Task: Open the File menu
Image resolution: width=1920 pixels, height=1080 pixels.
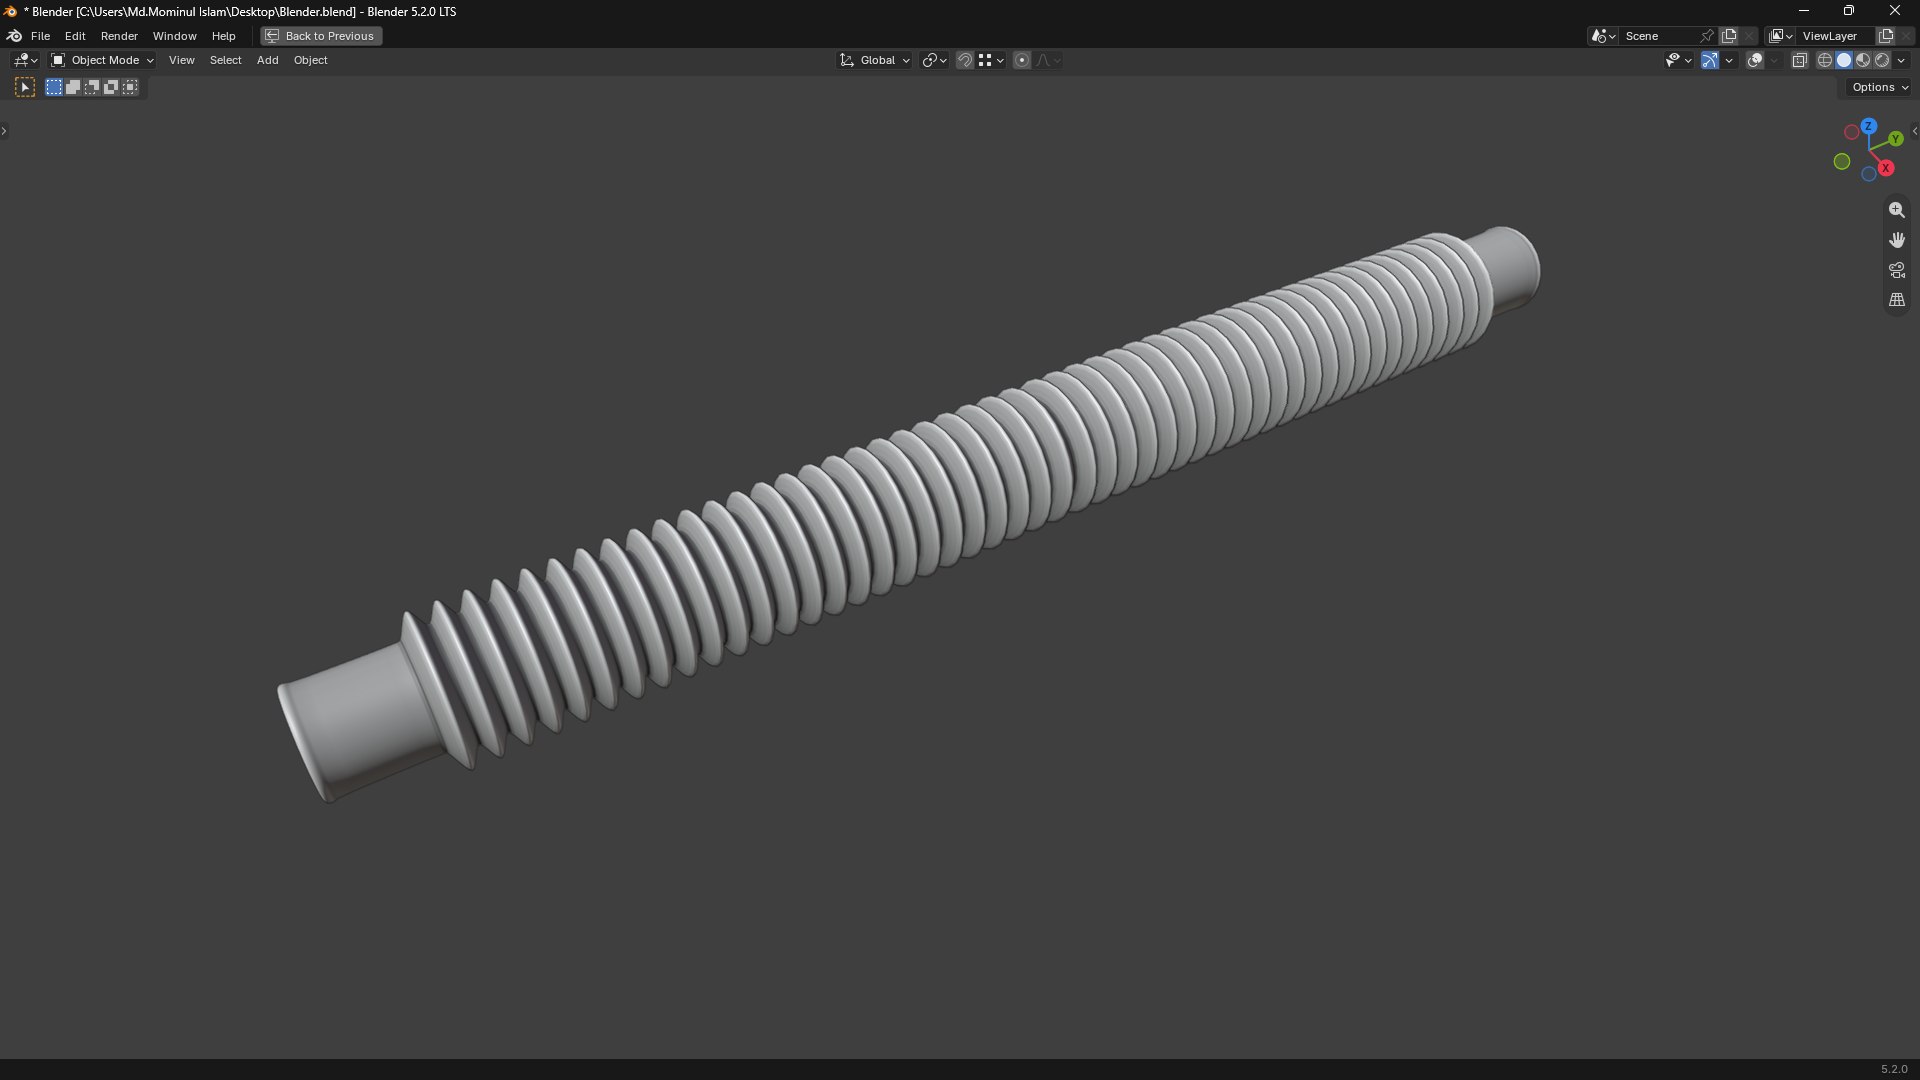Action: [x=40, y=36]
